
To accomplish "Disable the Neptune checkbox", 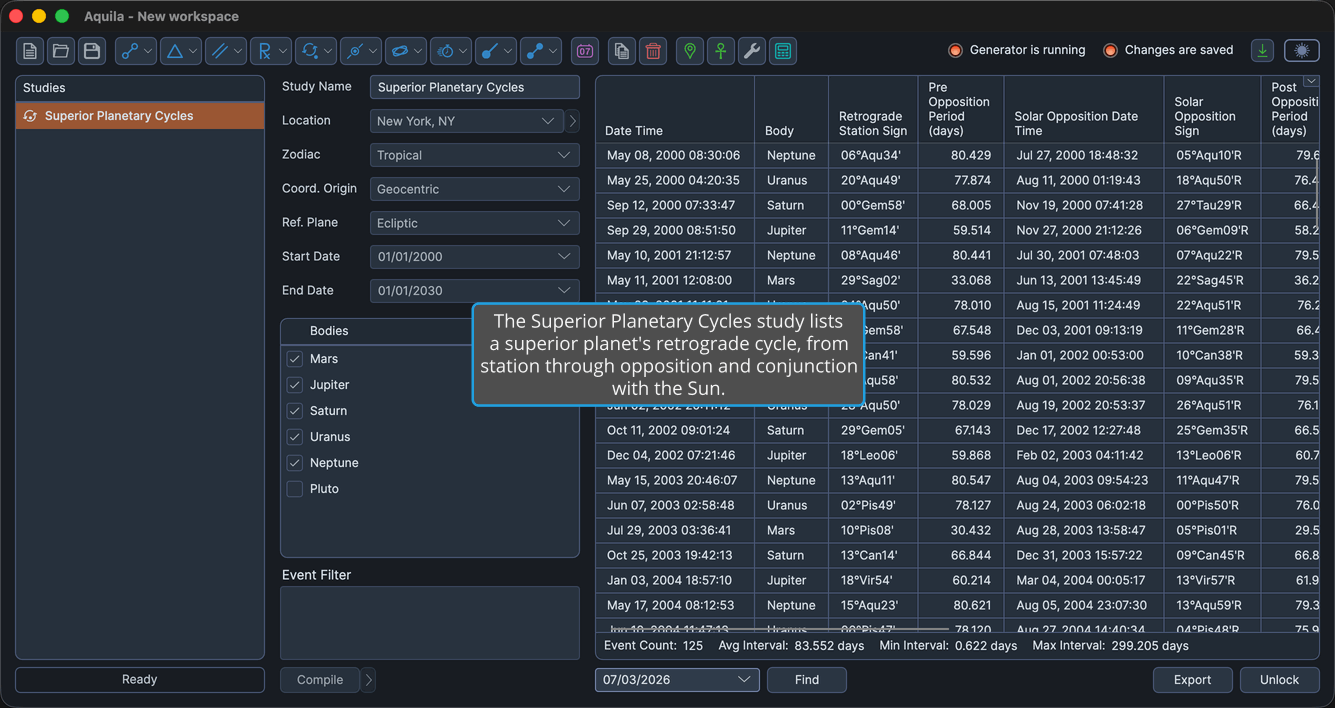I will [x=295, y=463].
